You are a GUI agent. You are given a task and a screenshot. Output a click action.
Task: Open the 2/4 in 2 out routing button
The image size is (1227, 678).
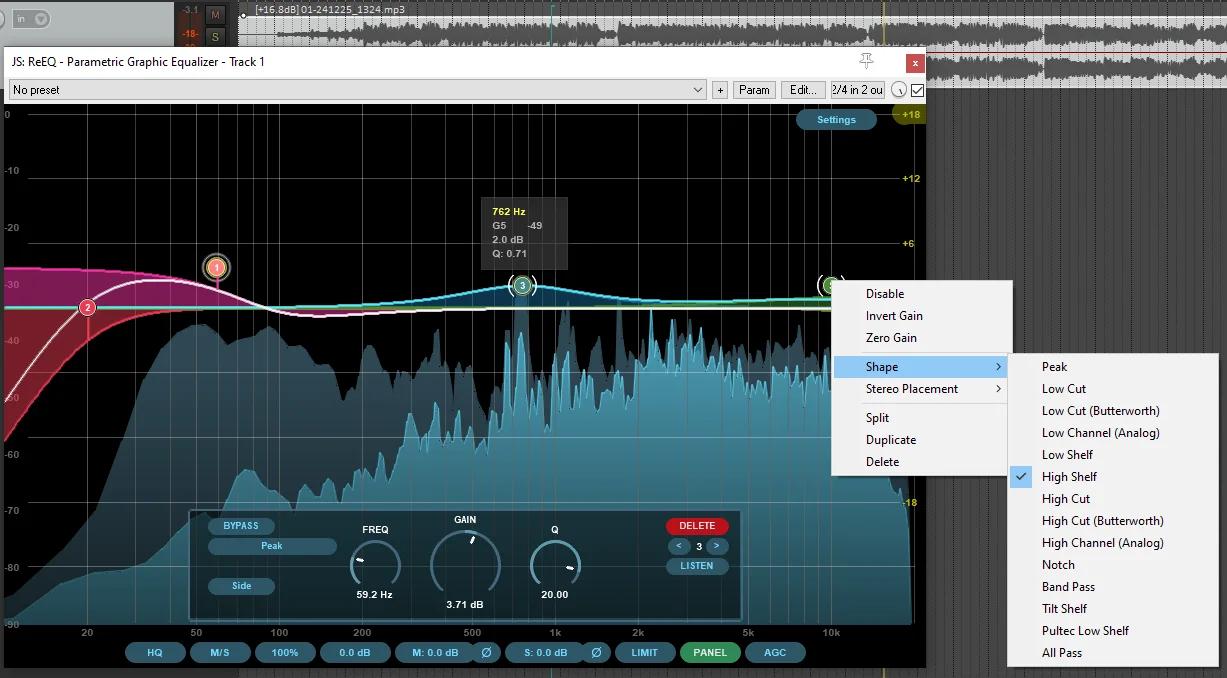[857, 90]
